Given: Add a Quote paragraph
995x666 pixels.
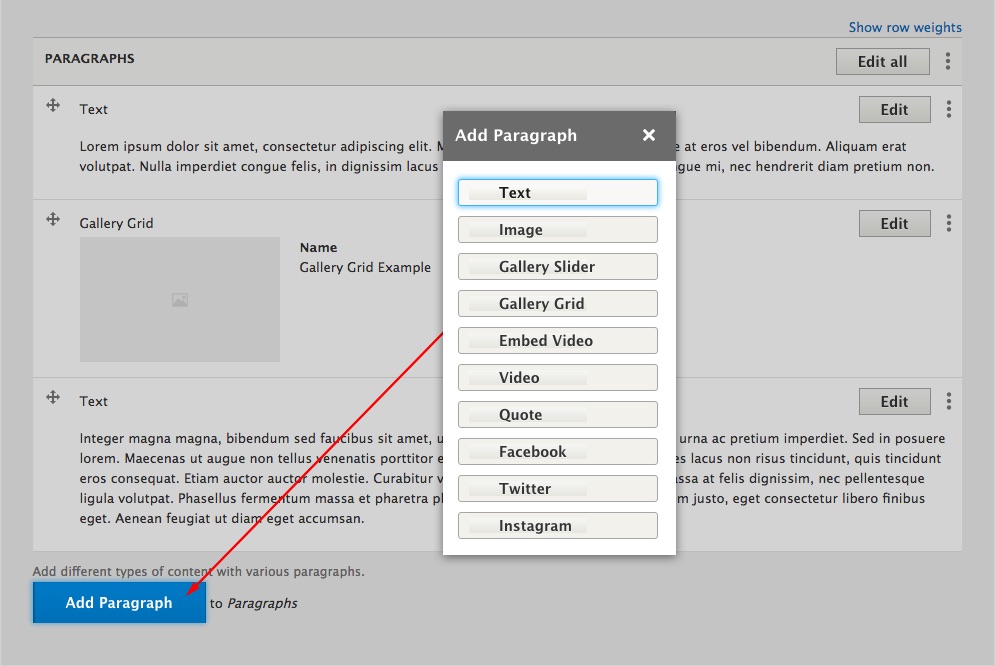Looking at the screenshot, I should pos(558,414).
